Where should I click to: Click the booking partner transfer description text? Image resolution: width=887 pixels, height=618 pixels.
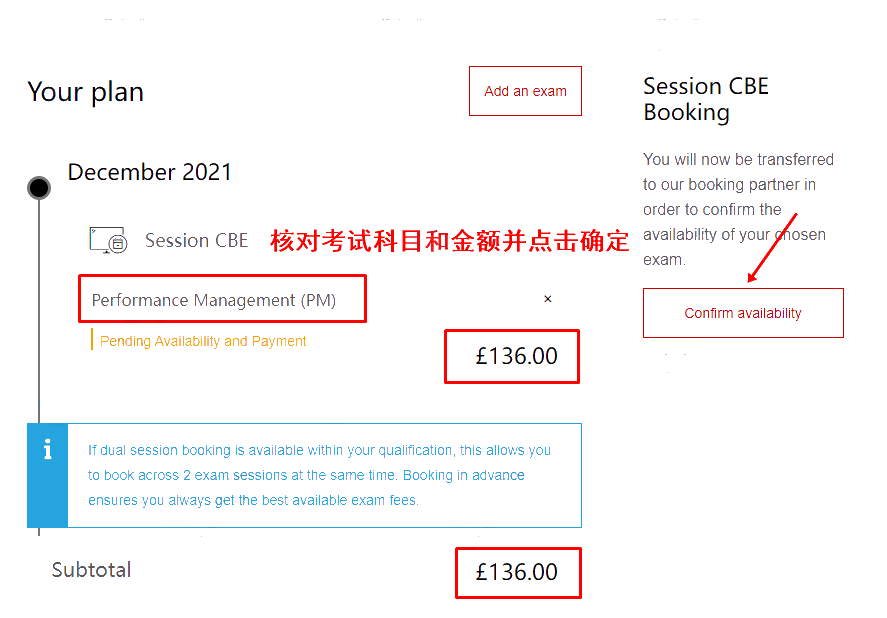[x=738, y=209]
